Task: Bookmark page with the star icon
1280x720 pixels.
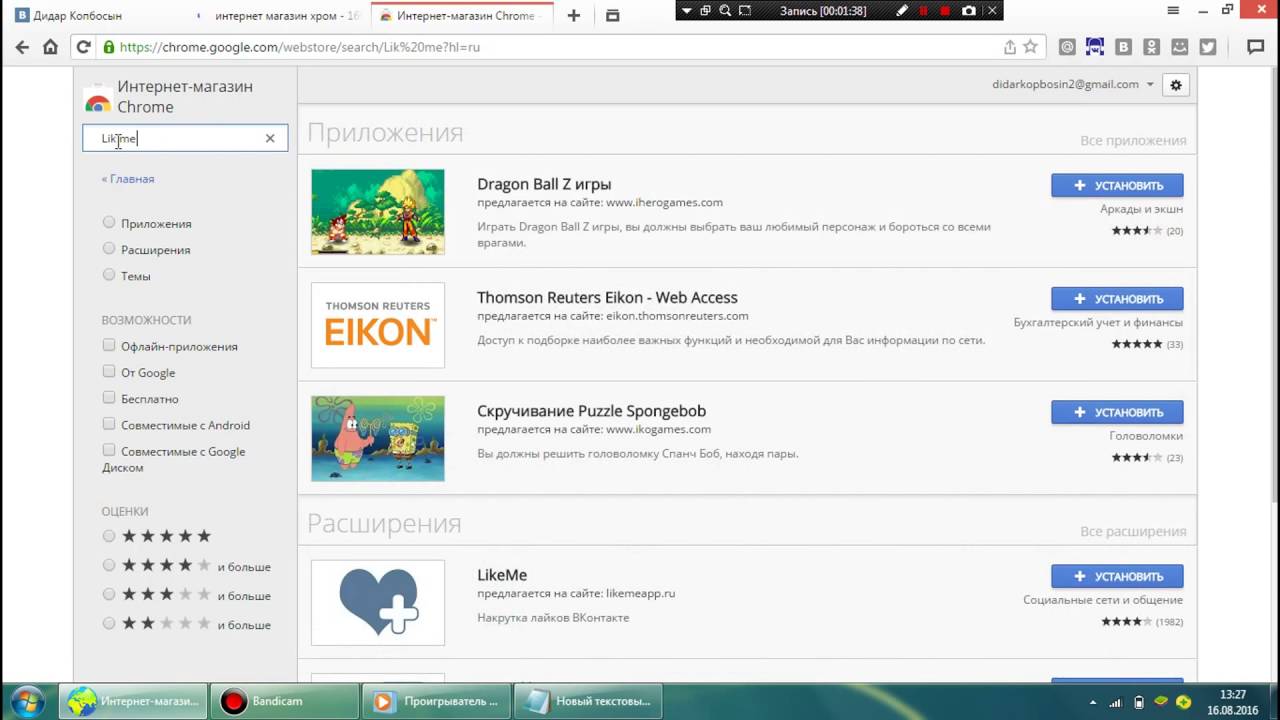Action: point(1031,47)
